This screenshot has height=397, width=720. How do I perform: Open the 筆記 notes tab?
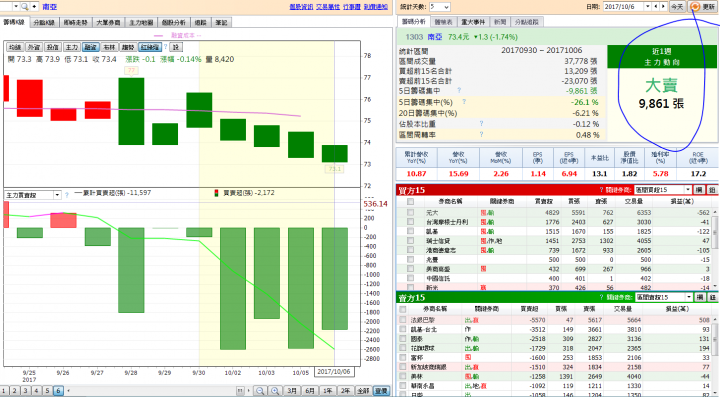[x=221, y=22]
